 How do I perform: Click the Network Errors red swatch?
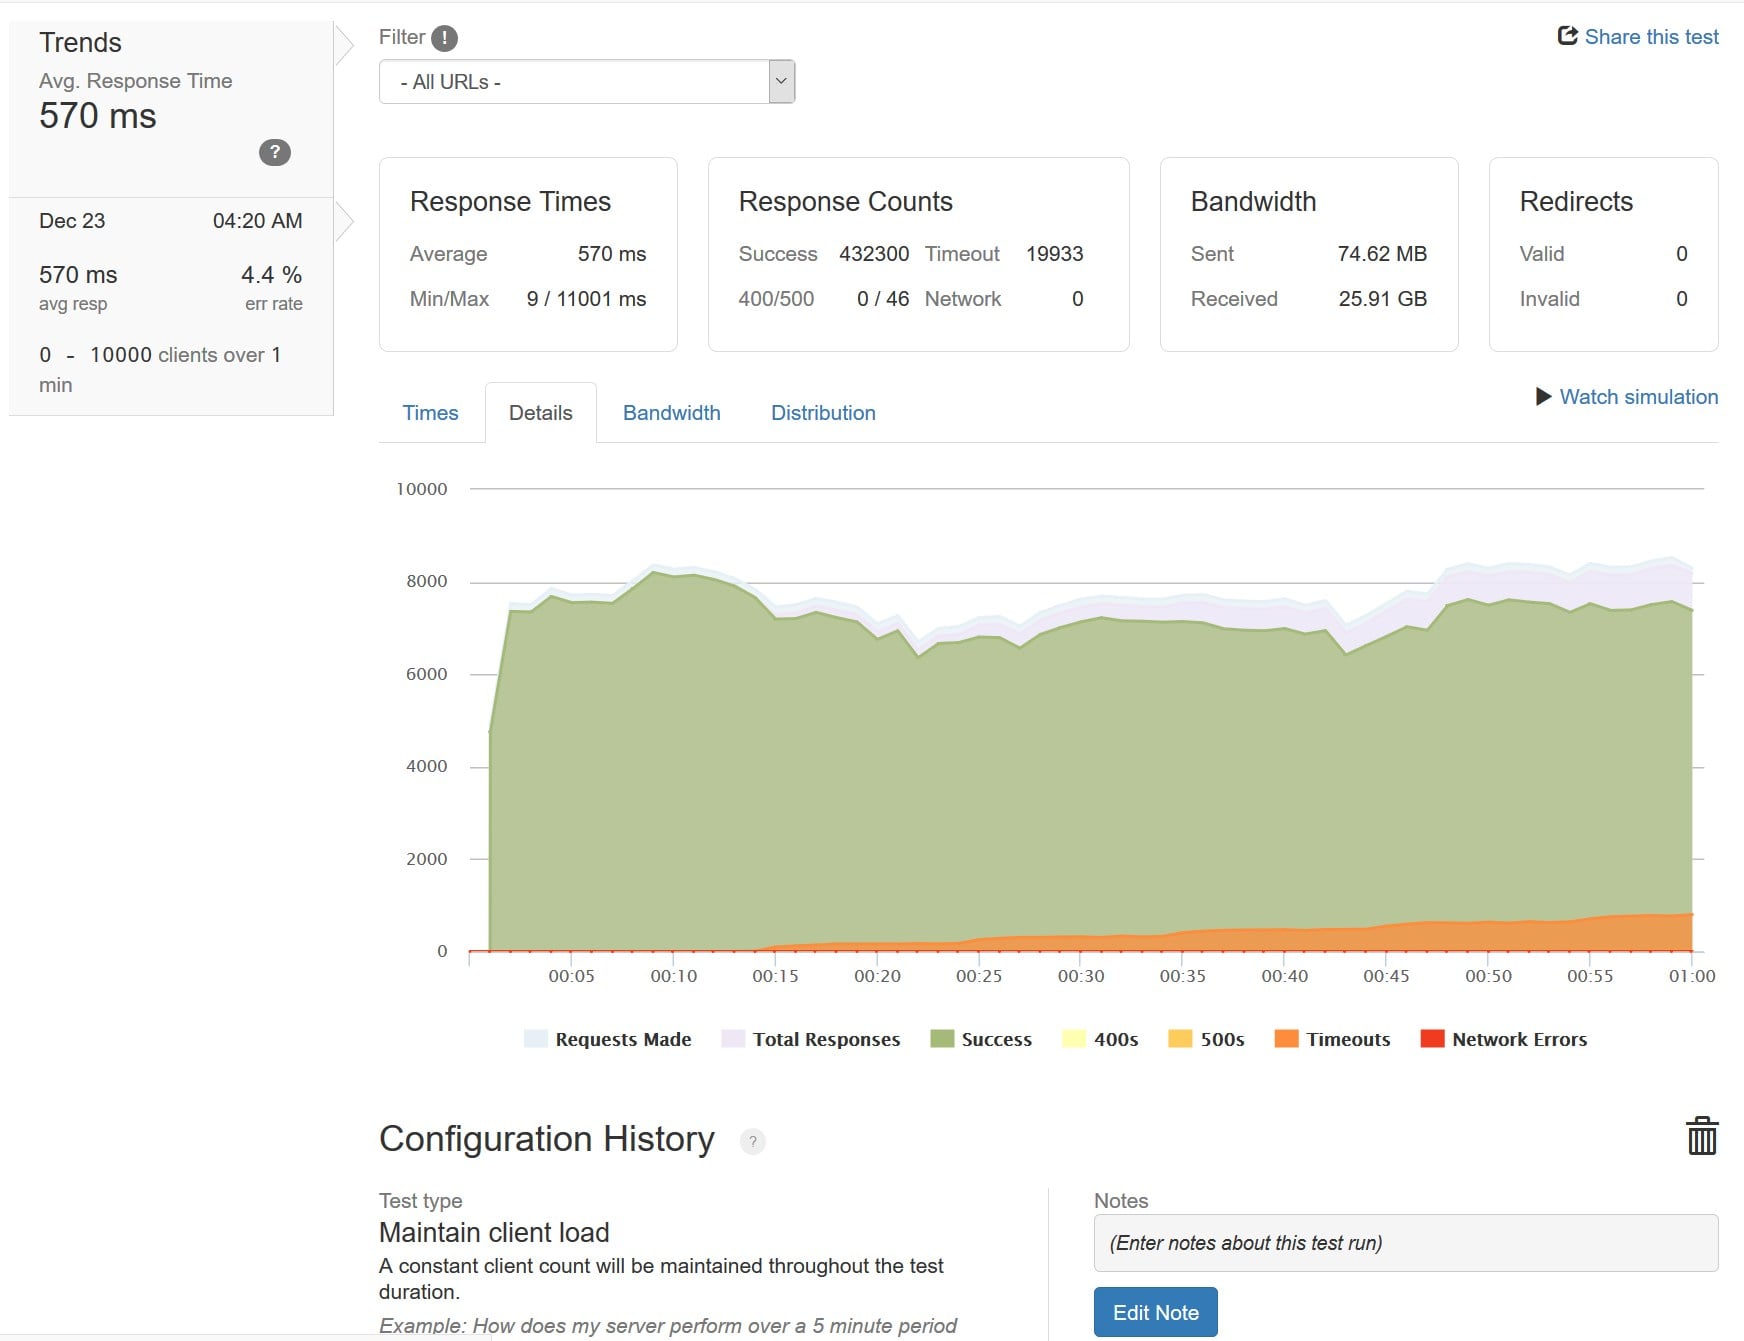click(1432, 1039)
